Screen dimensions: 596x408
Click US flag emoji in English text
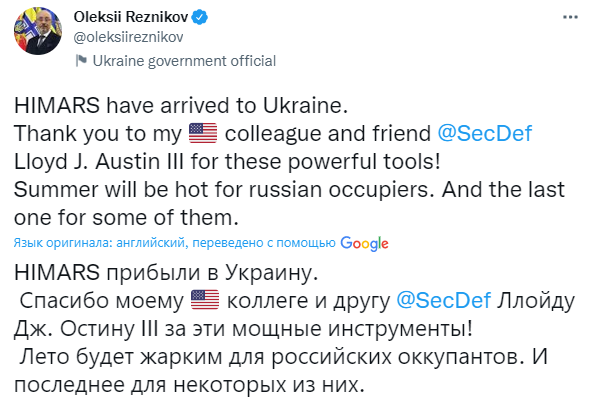(x=203, y=133)
